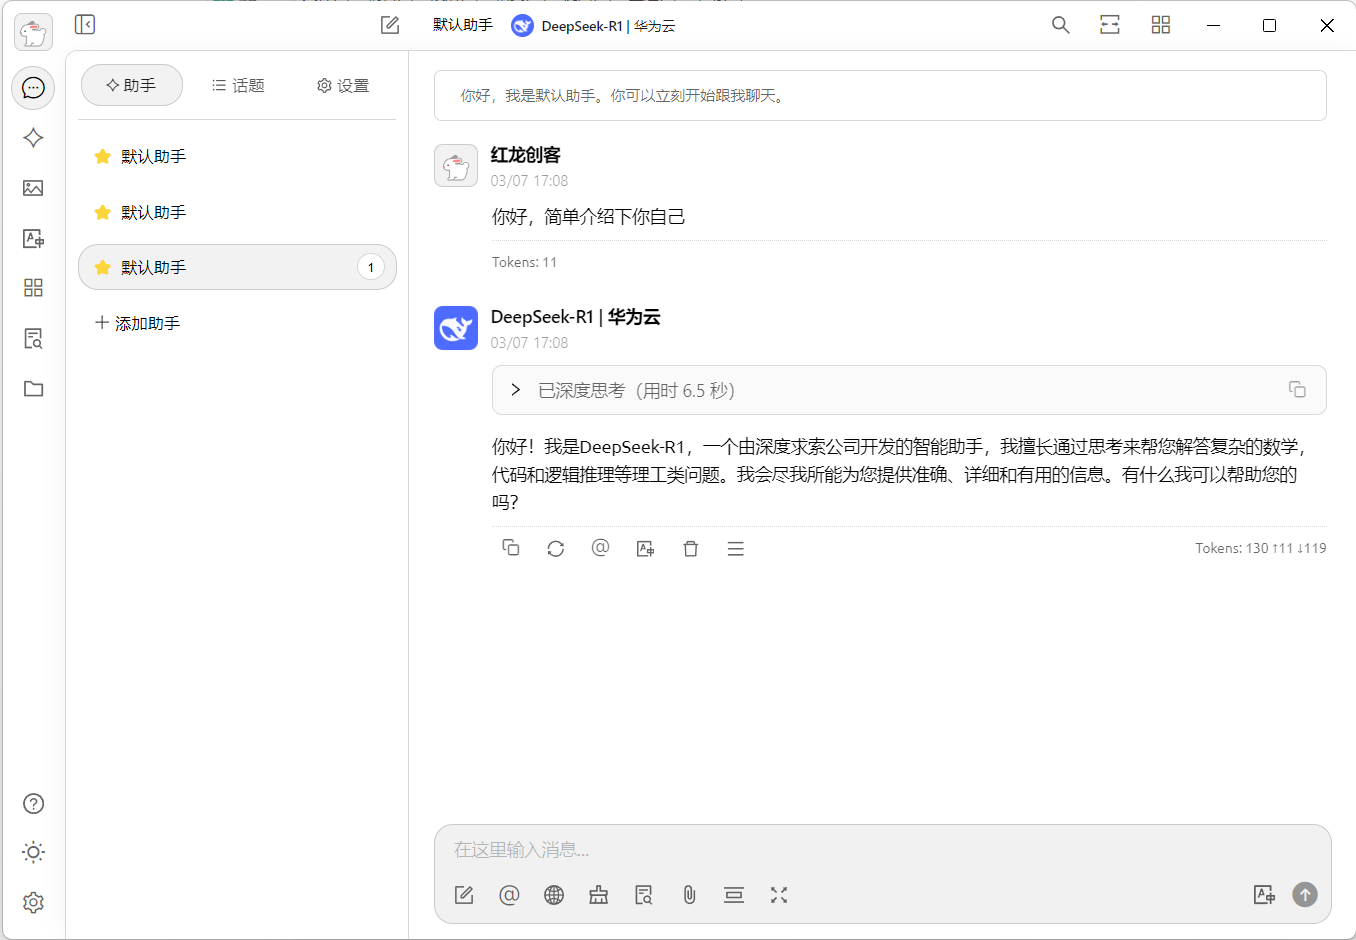Screen dimensions: 1356x940
Task: Click new topic icon in input toolbar
Action: (x=464, y=895)
